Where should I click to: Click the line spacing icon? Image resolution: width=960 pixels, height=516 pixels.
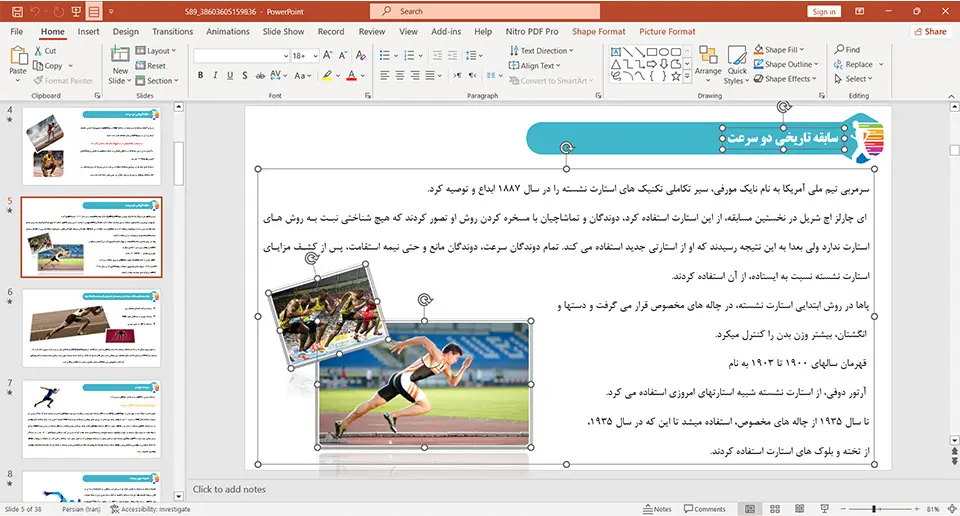coord(471,56)
